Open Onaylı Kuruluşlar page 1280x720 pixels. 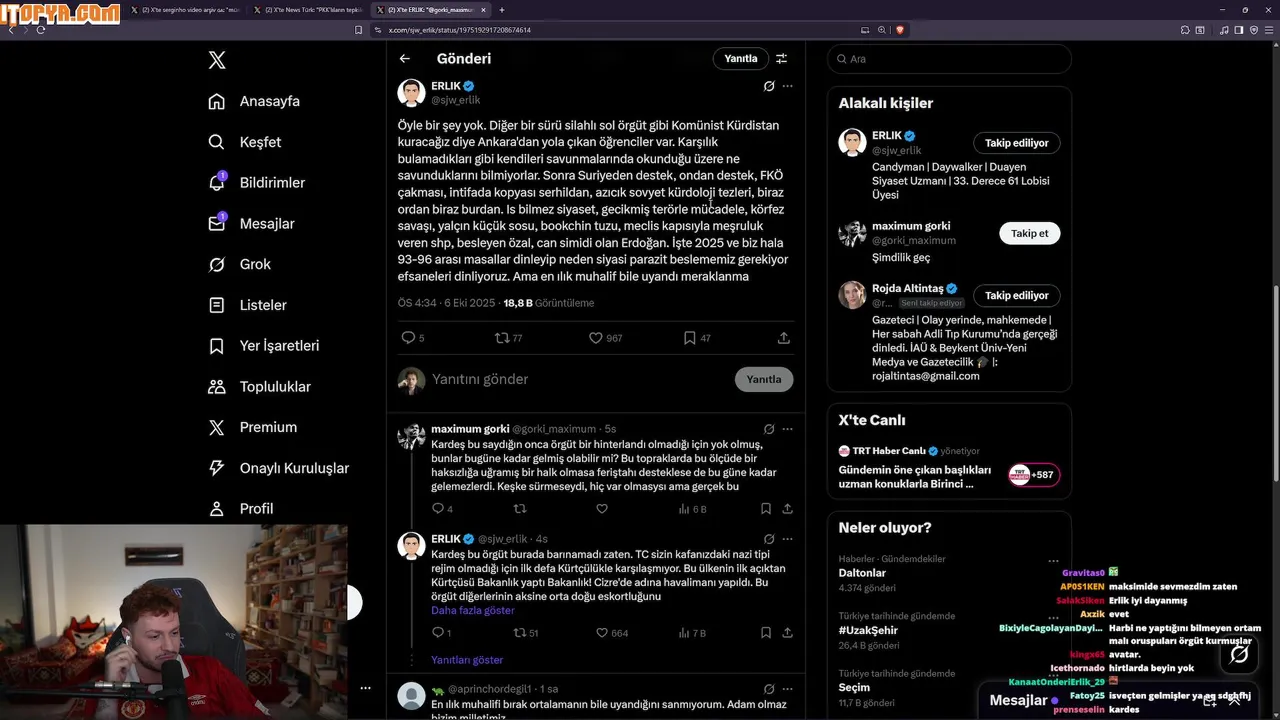pos(278,468)
